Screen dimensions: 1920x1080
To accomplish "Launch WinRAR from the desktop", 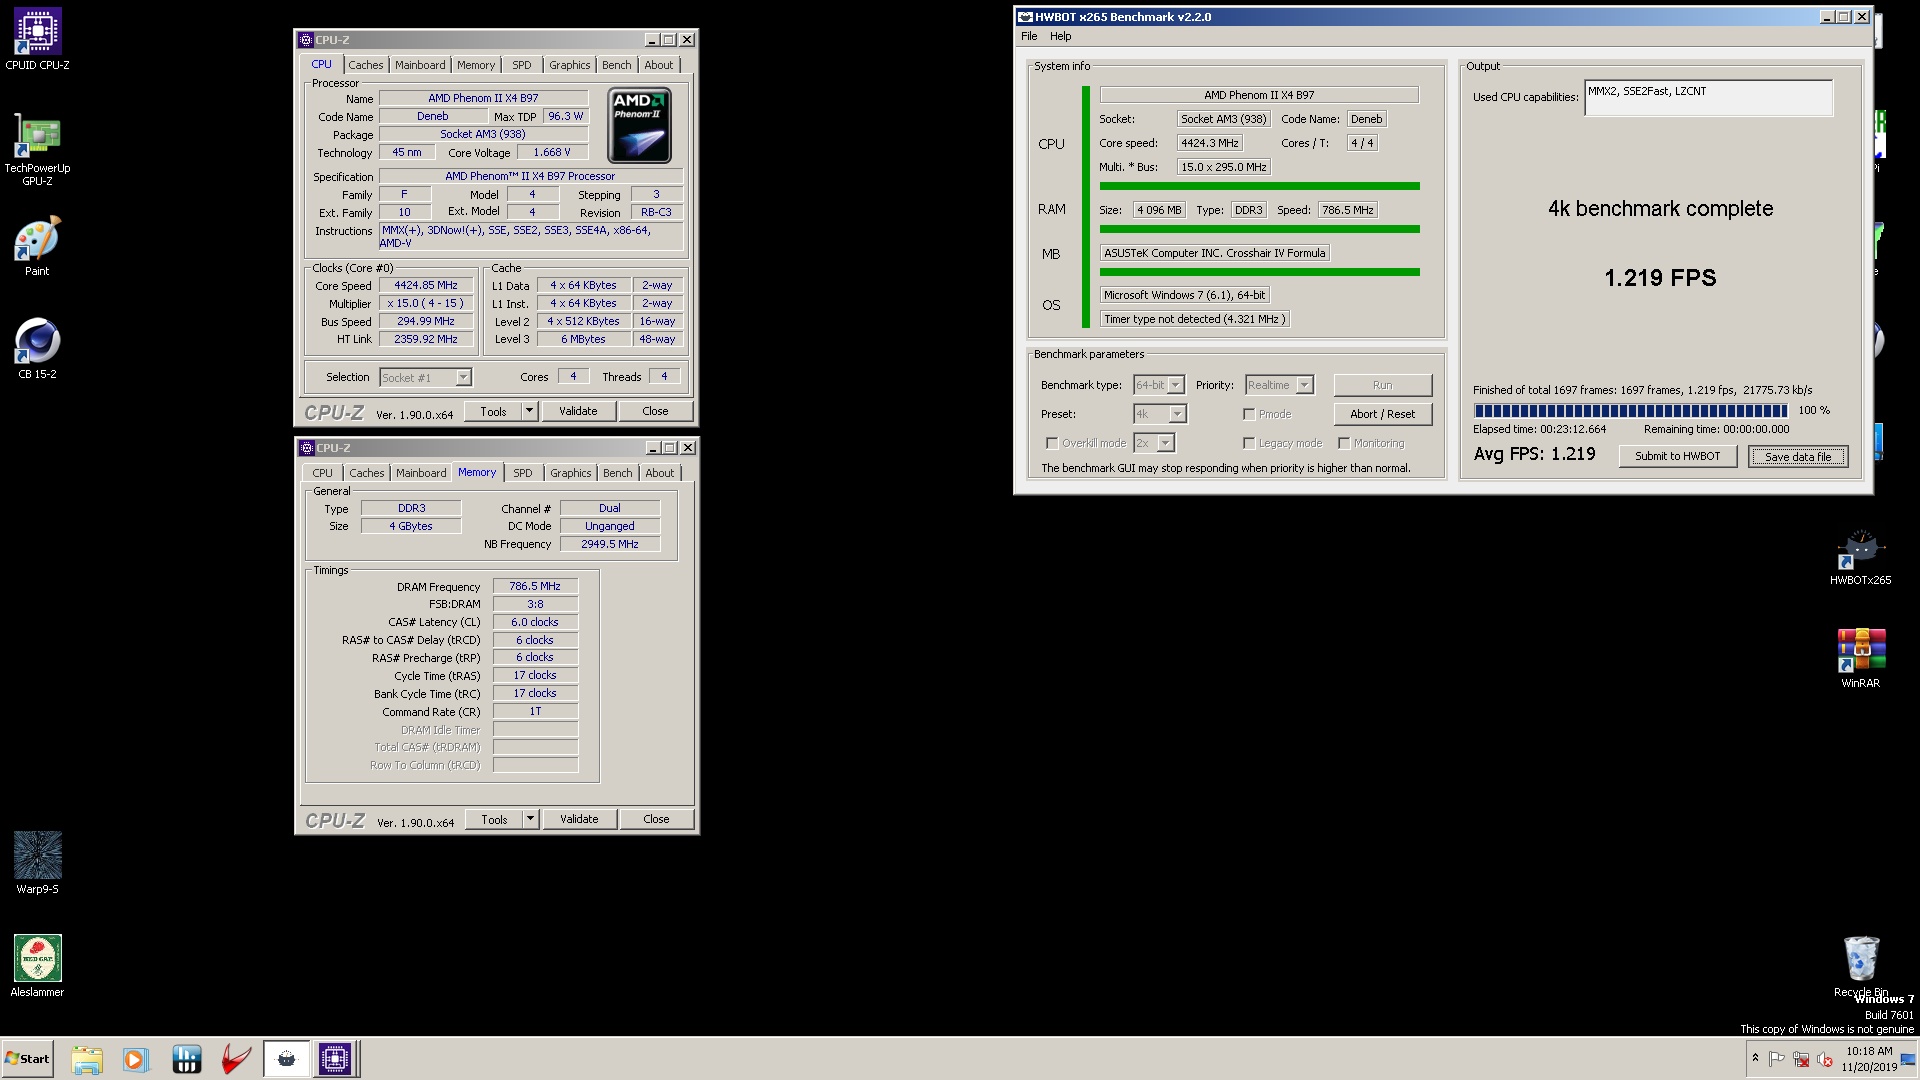I will pyautogui.click(x=1860, y=658).
